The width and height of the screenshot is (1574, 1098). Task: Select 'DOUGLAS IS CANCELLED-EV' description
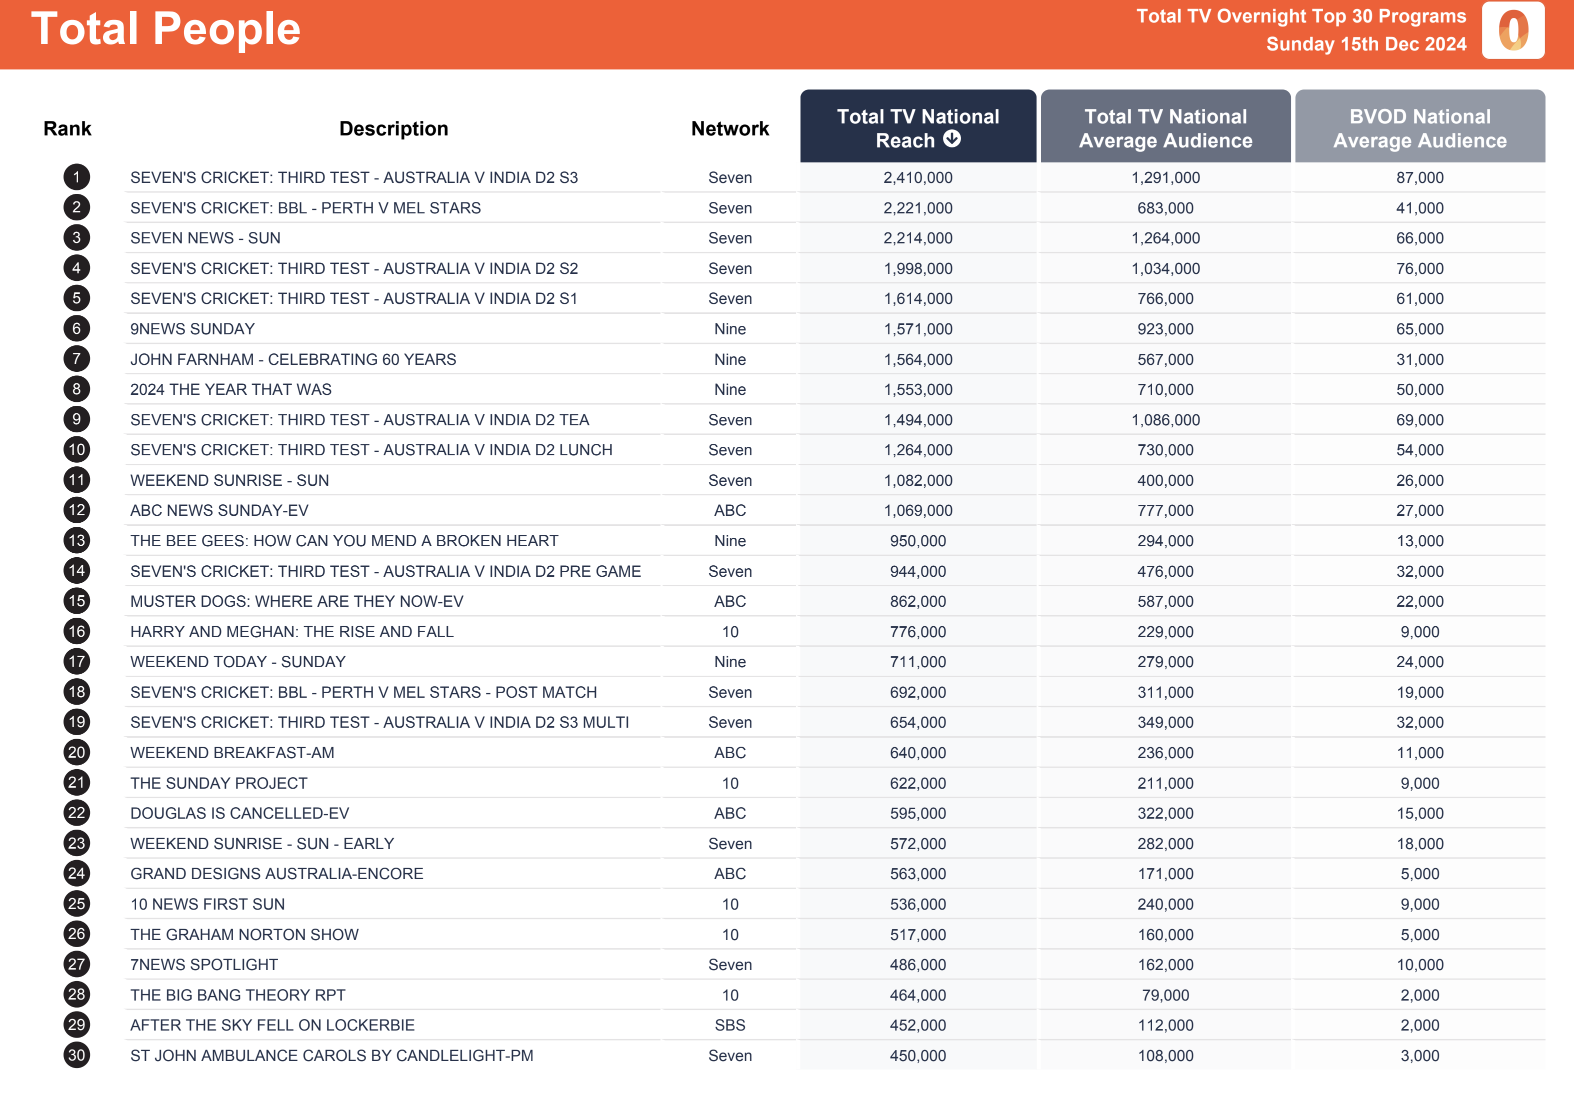(x=240, y=813)
